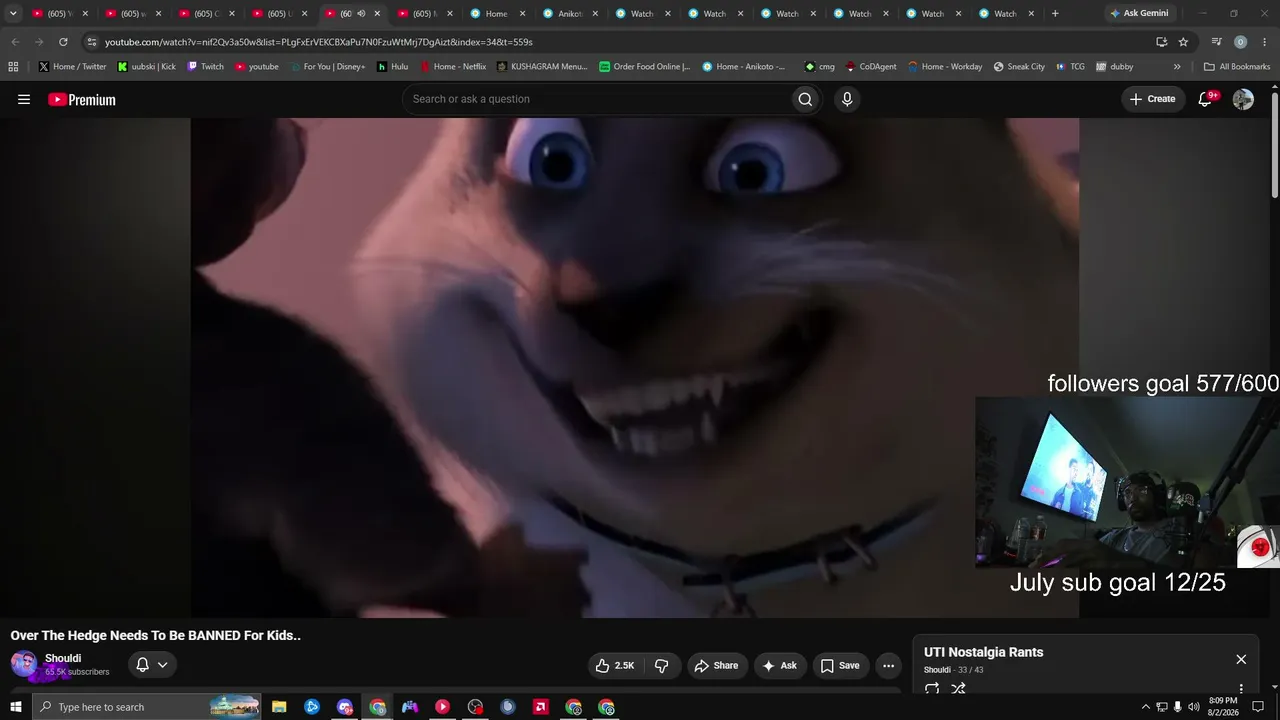
Task: Start voice search with the microphone icon
Action: [847, 99]
